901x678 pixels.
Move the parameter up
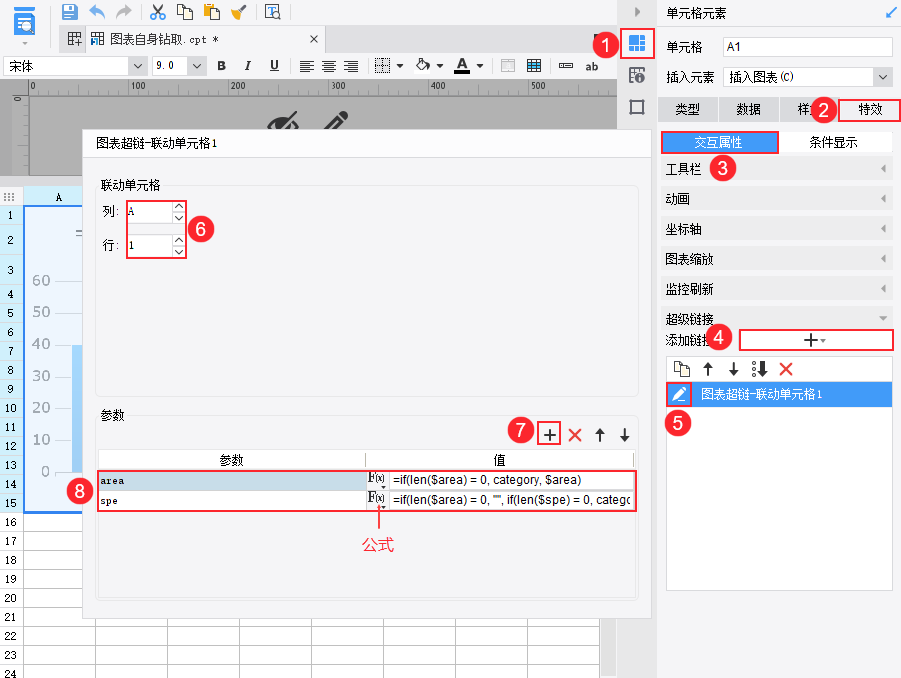600,435
